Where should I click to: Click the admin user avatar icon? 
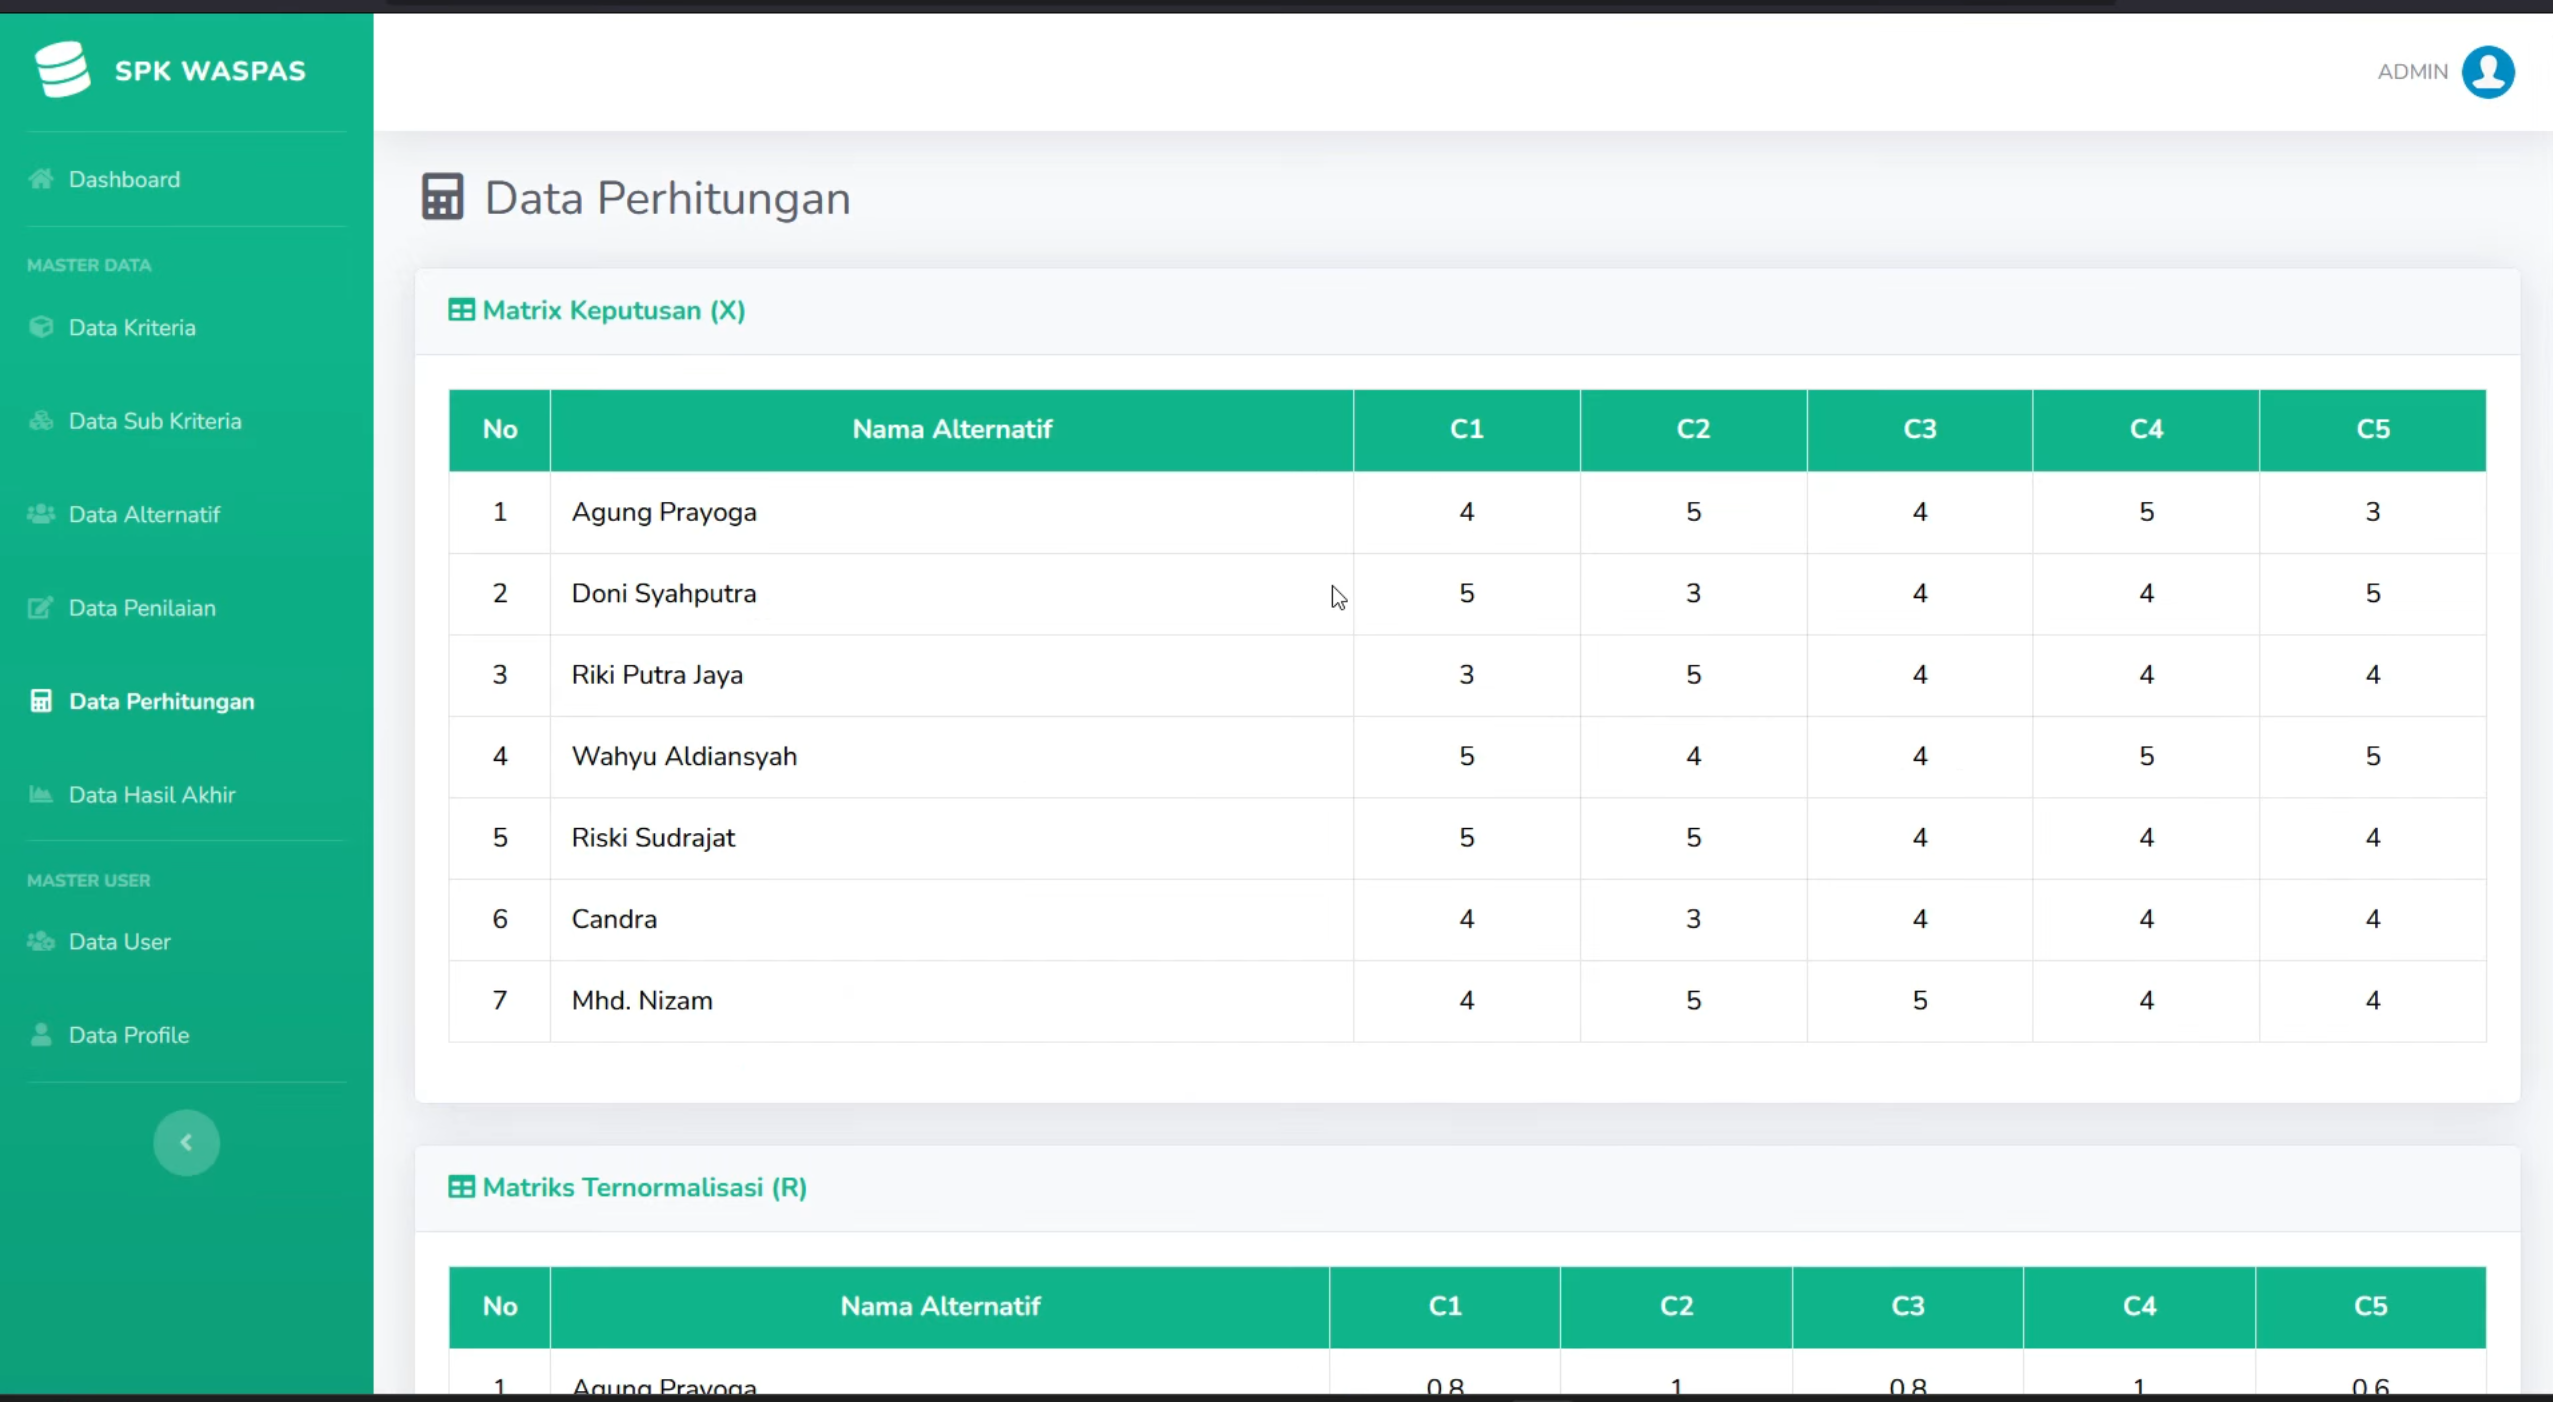point(2487,71)
